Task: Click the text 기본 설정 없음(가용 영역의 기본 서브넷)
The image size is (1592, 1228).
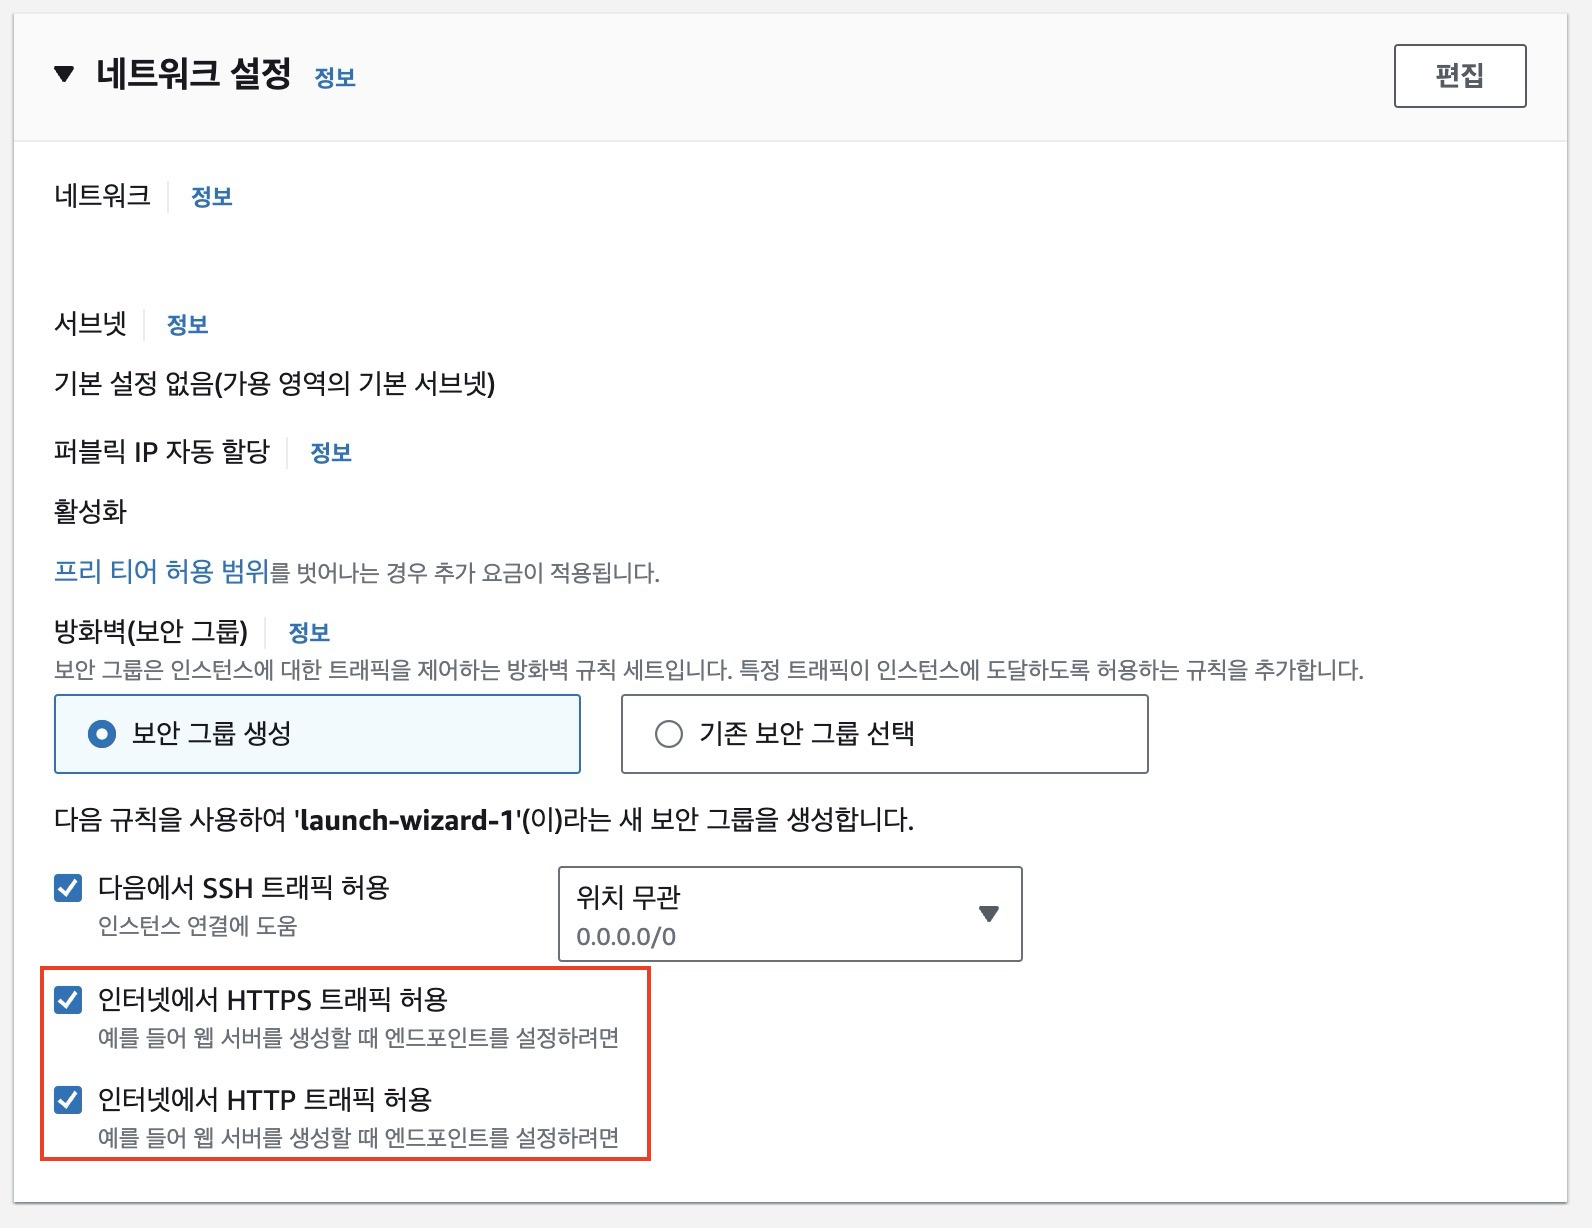Action: click(x=274, y=383)
